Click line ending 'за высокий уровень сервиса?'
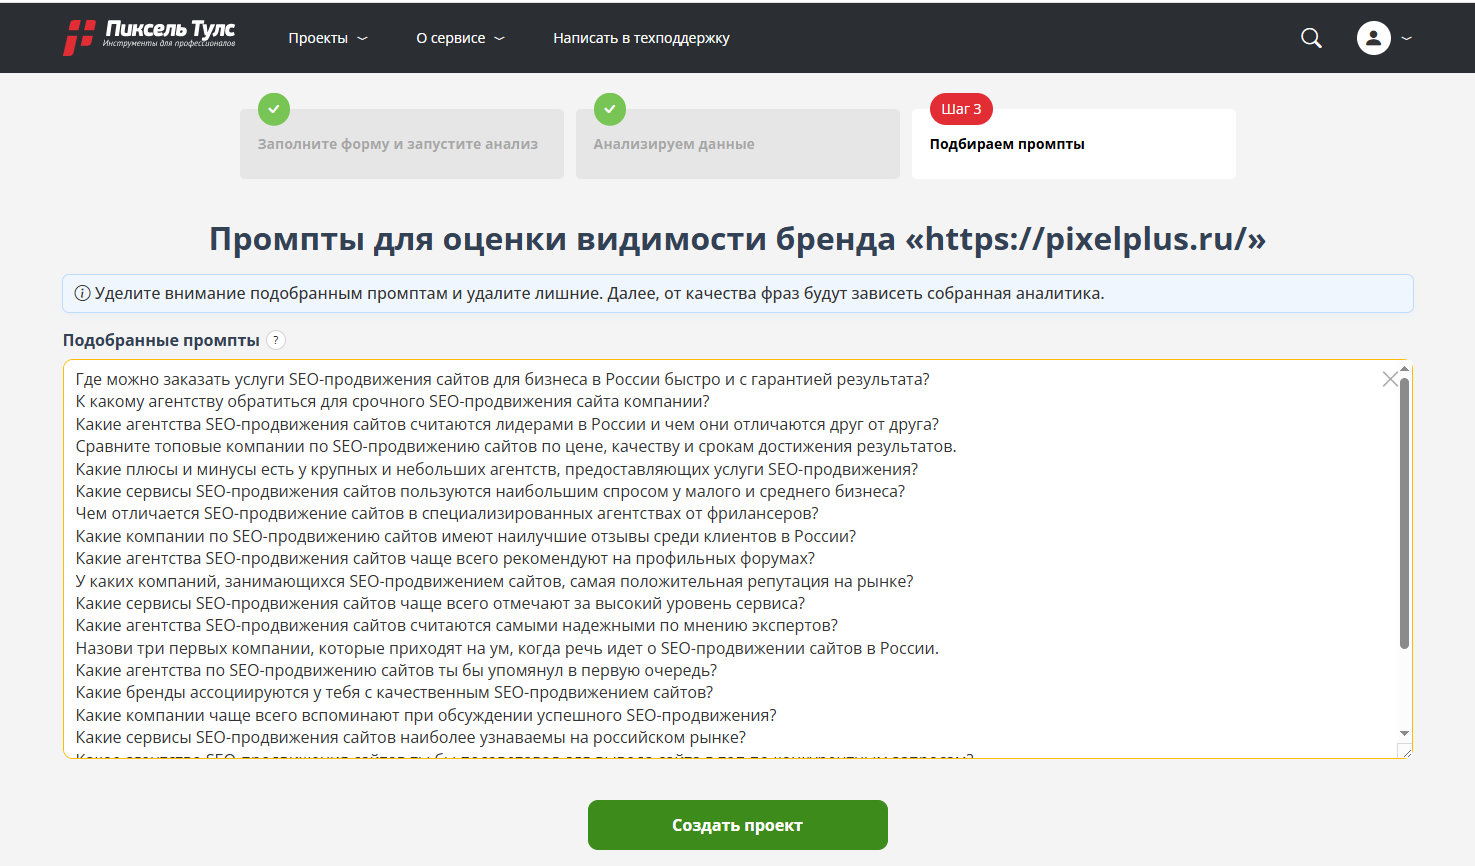The image size is (1475, 866). [x=440, y=603]
